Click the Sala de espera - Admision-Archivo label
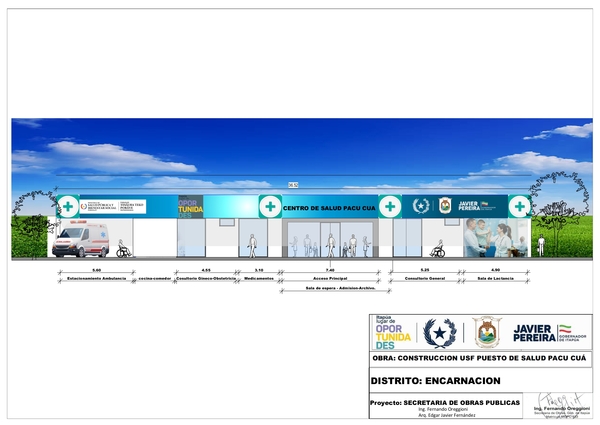Viewport: 600px width, 425px height. pyautogui.click(x=341, y=288)
